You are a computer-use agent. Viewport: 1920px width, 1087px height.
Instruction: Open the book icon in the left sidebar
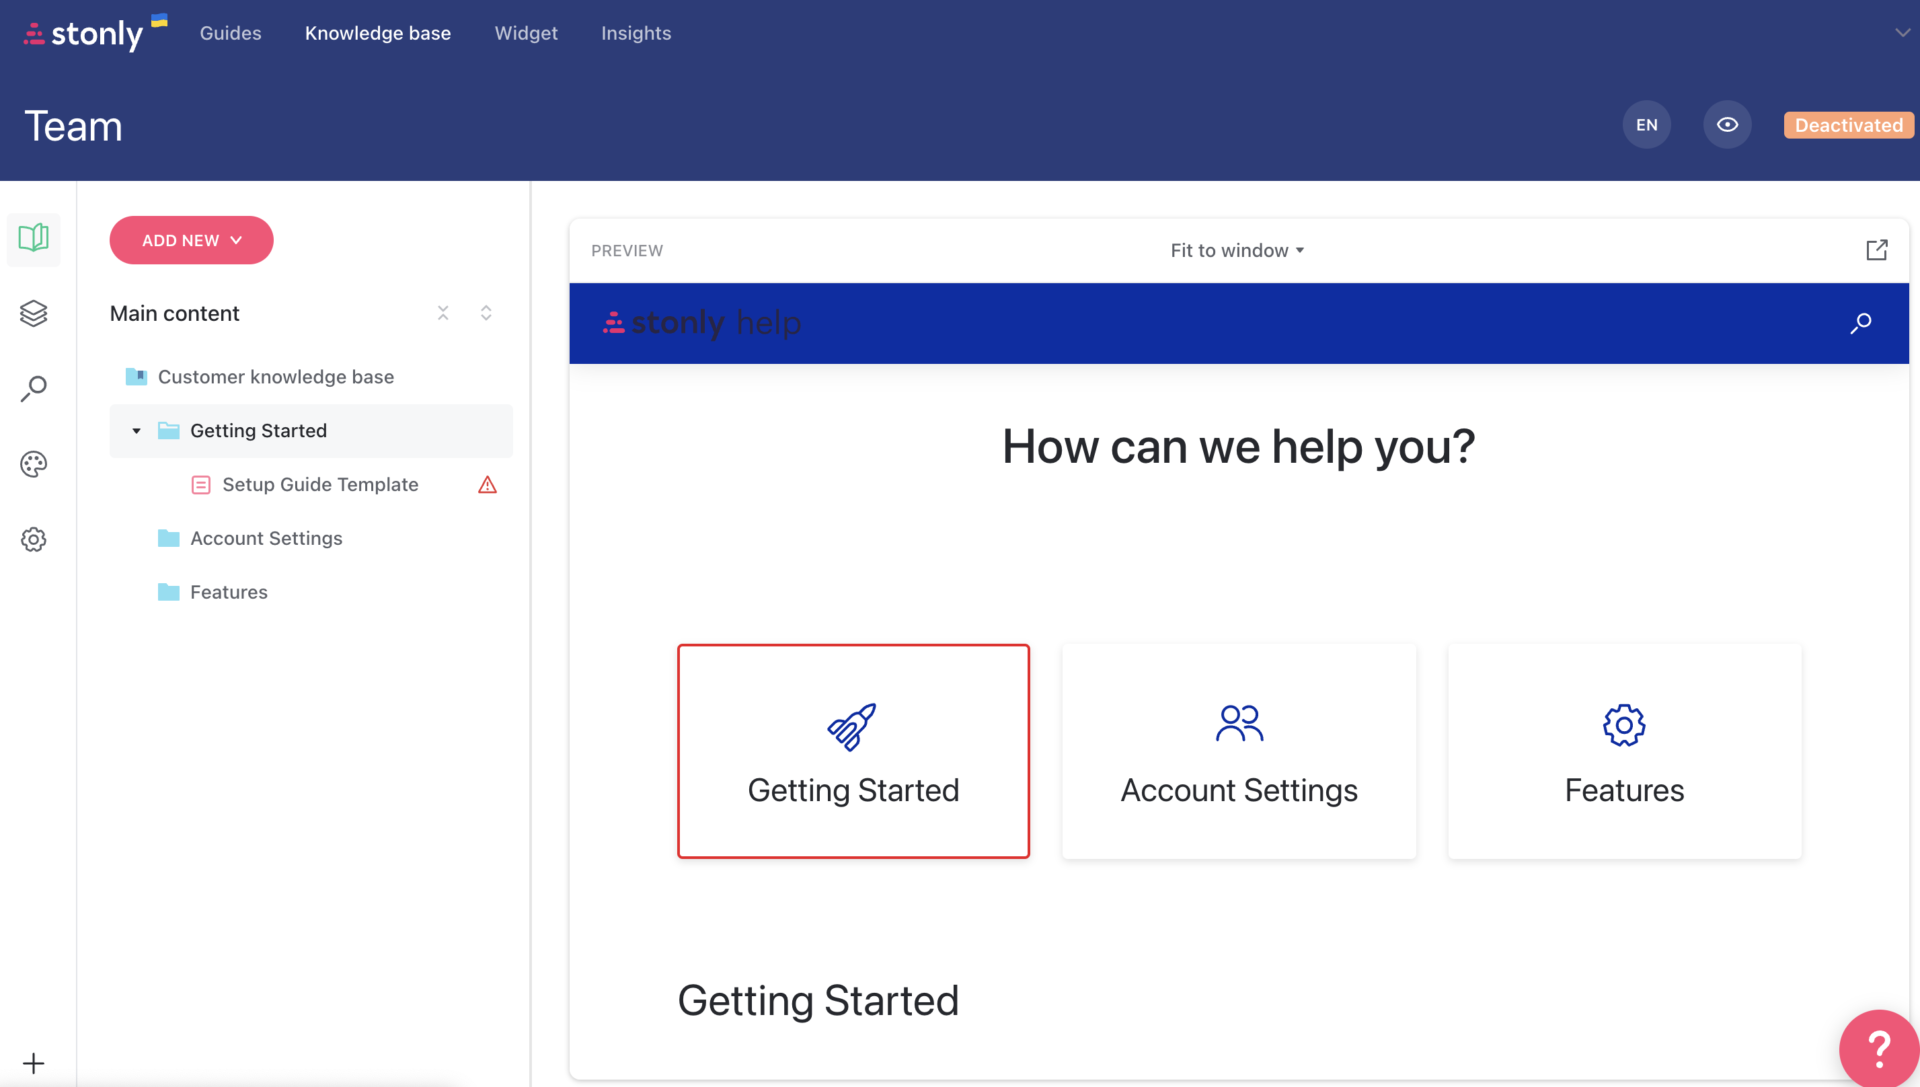(x=33, y=238)
